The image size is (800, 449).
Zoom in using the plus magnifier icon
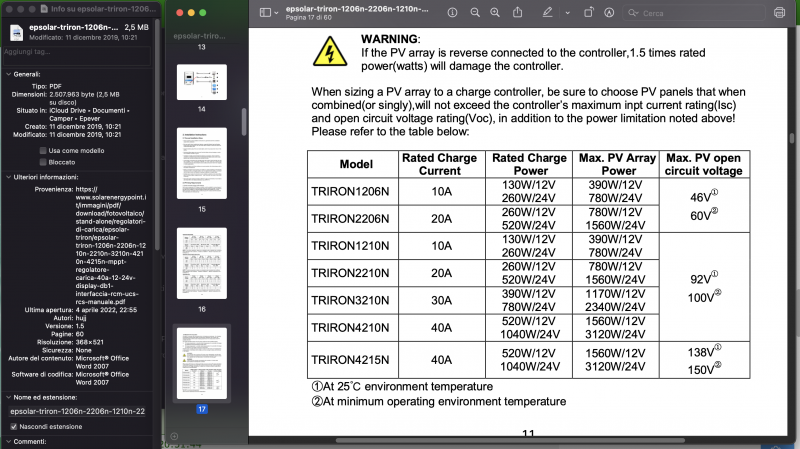(x=493, y=13)
